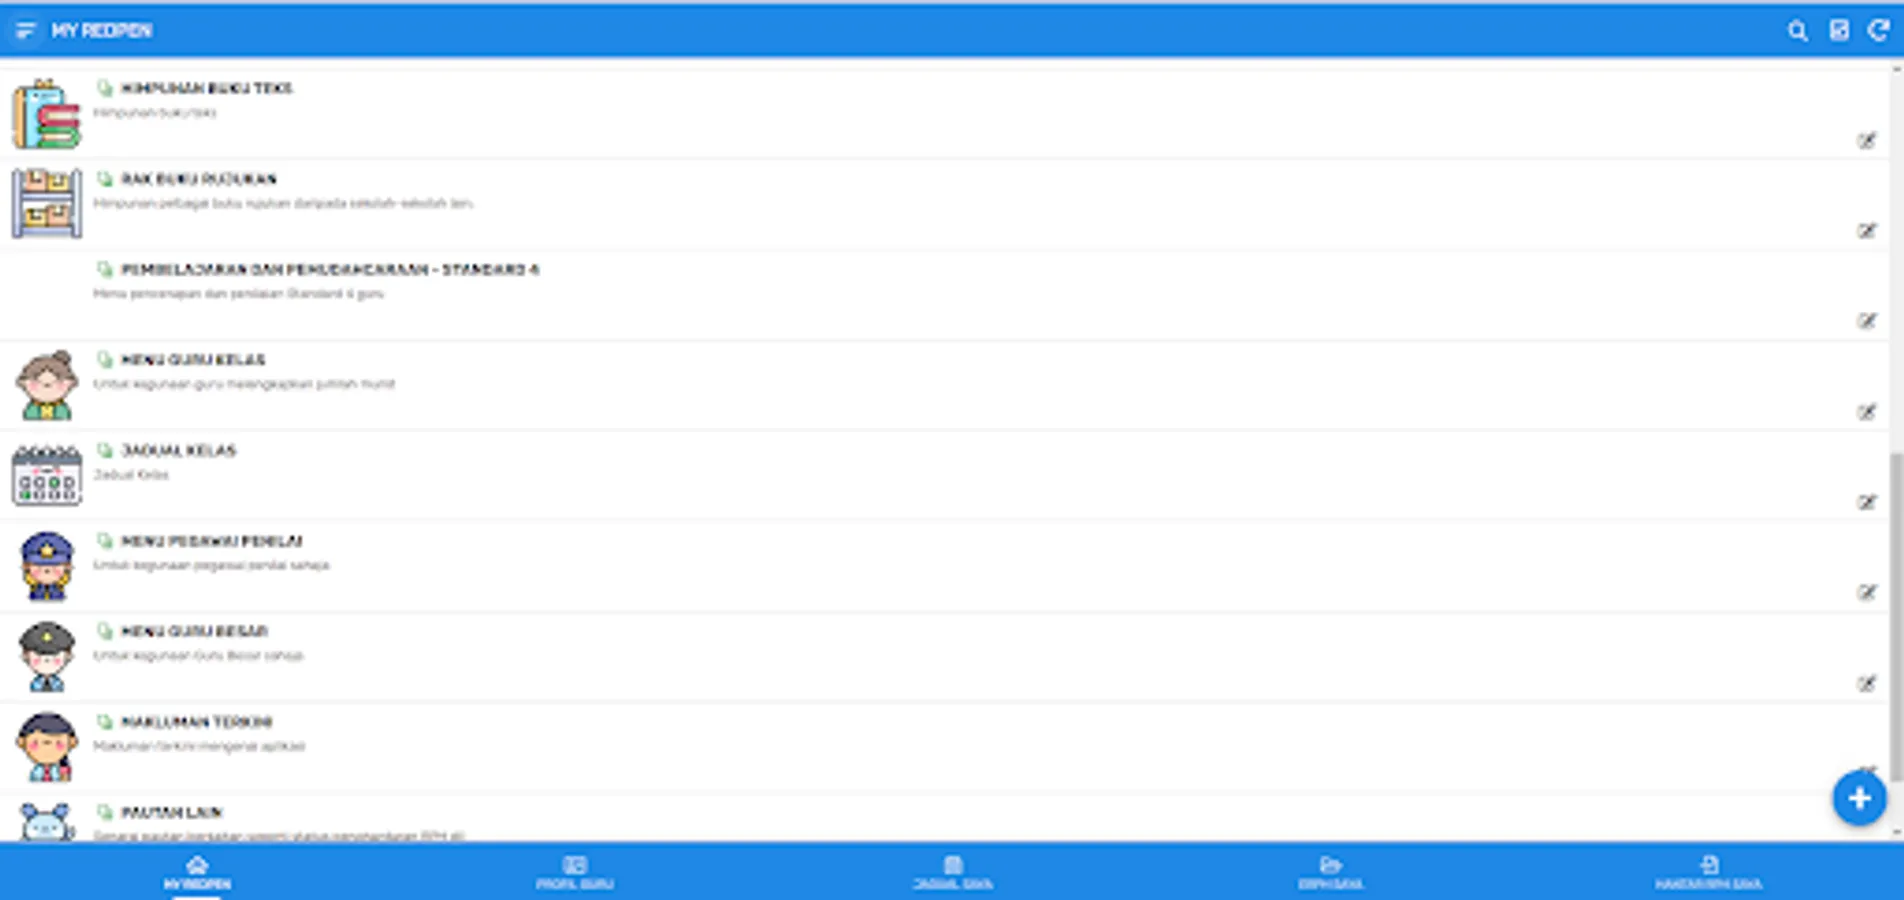This screenshot has width=1904, height=900.
Task: Click the green document icon beside HIMPUNAN BUKU TEKS
Action: click(104, 88)
